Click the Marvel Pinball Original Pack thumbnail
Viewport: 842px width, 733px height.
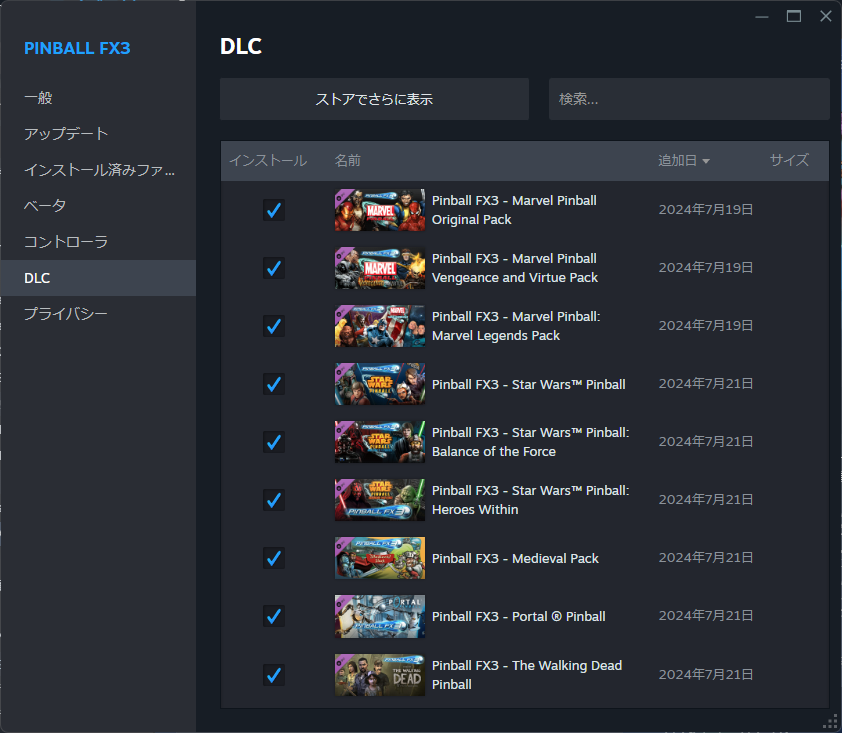click(379, 210)
